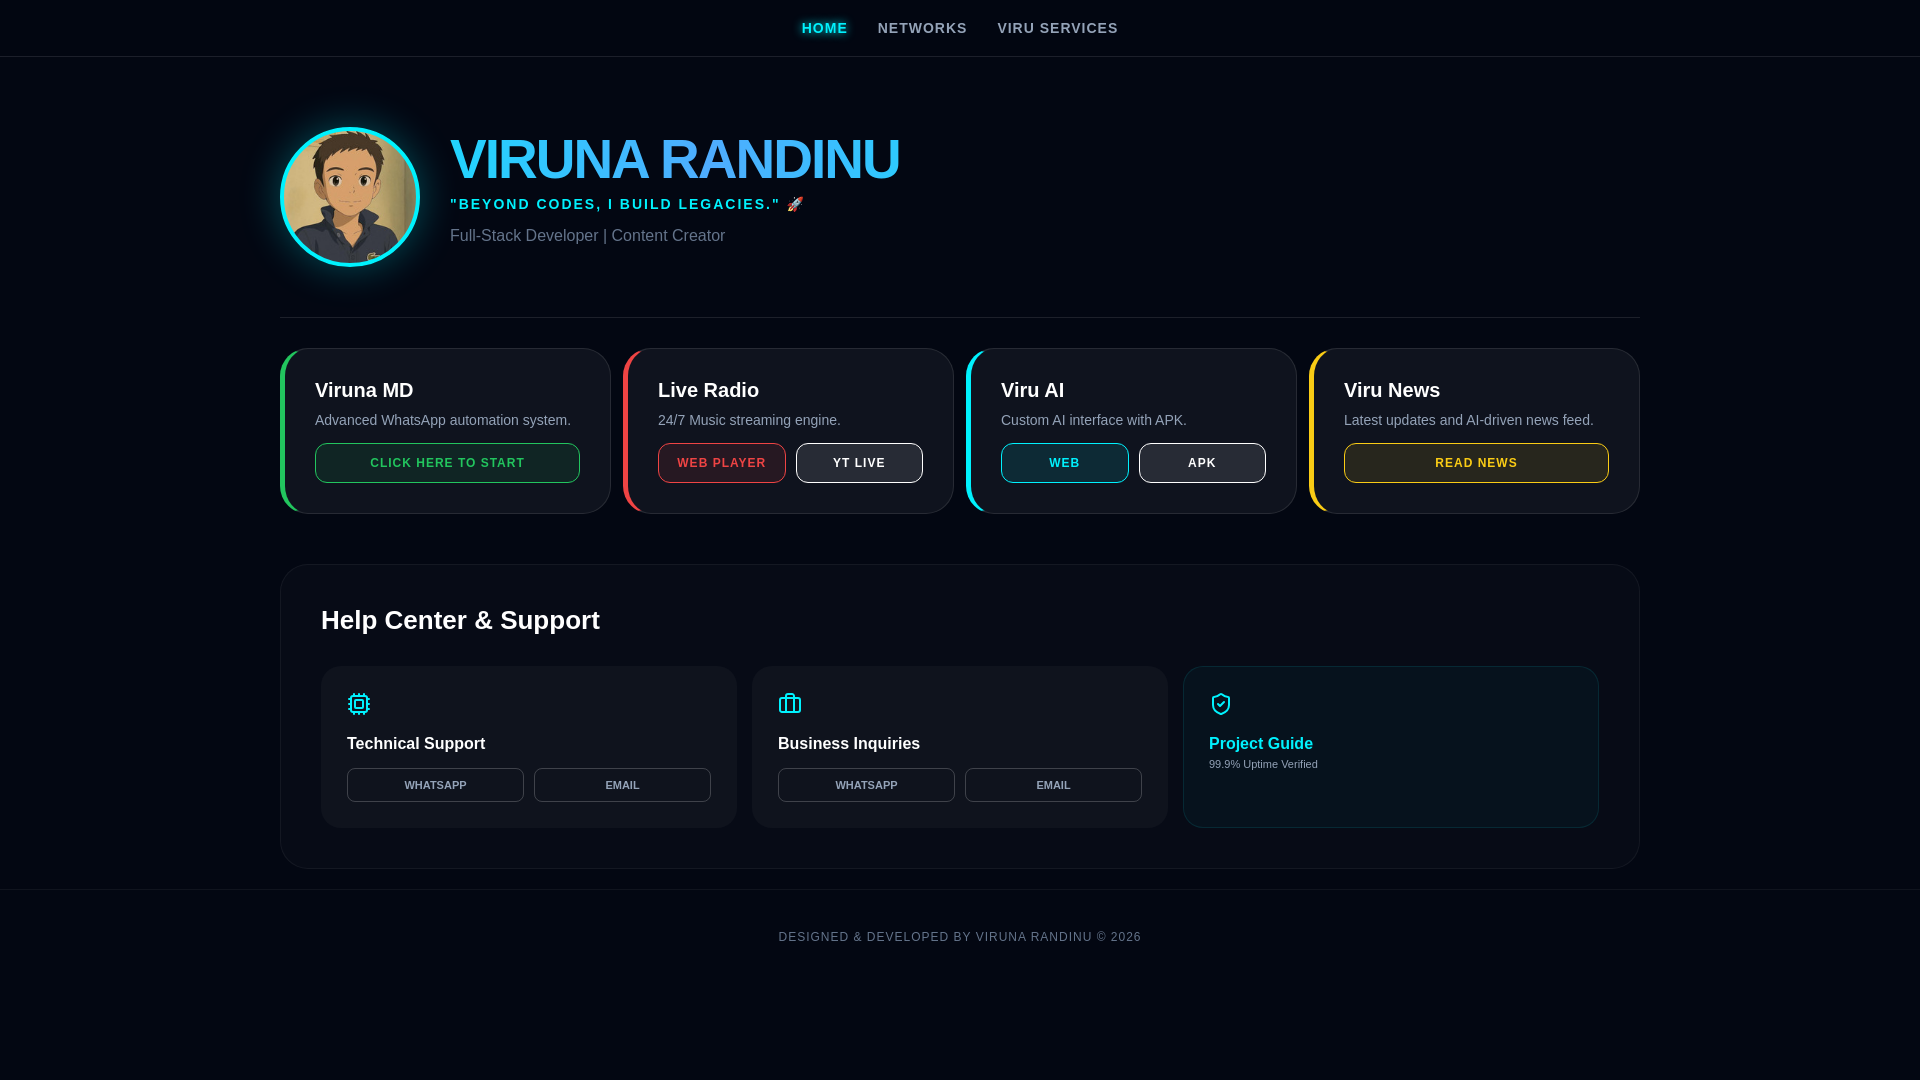Click the Viru News card title

[x=1392, y=390]
